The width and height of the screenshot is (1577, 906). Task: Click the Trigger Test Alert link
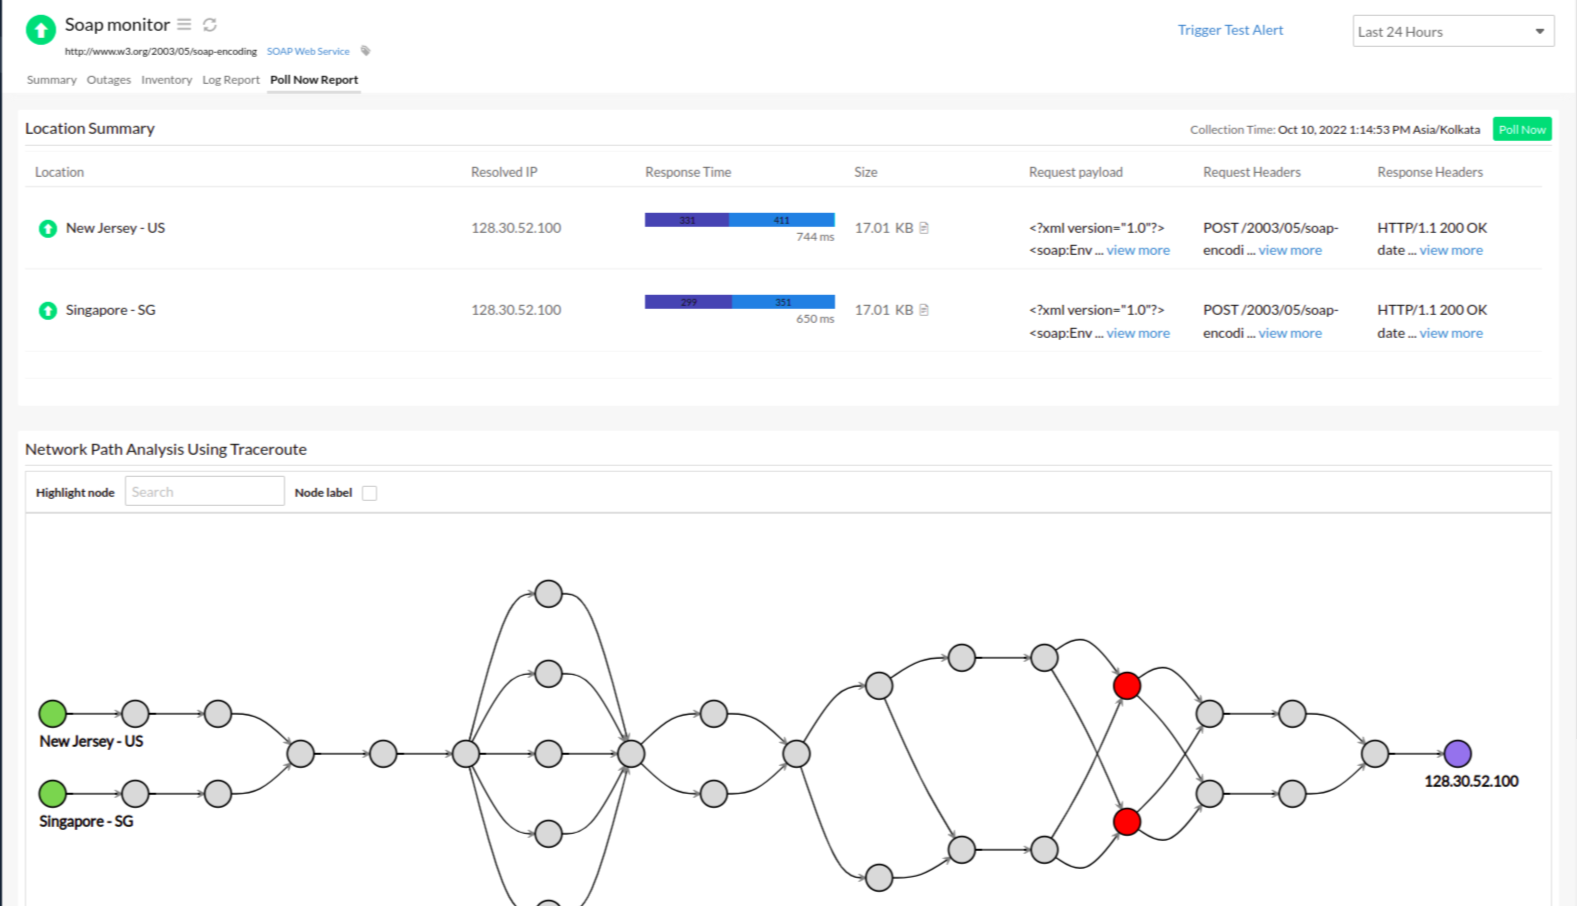(1230, 30)
